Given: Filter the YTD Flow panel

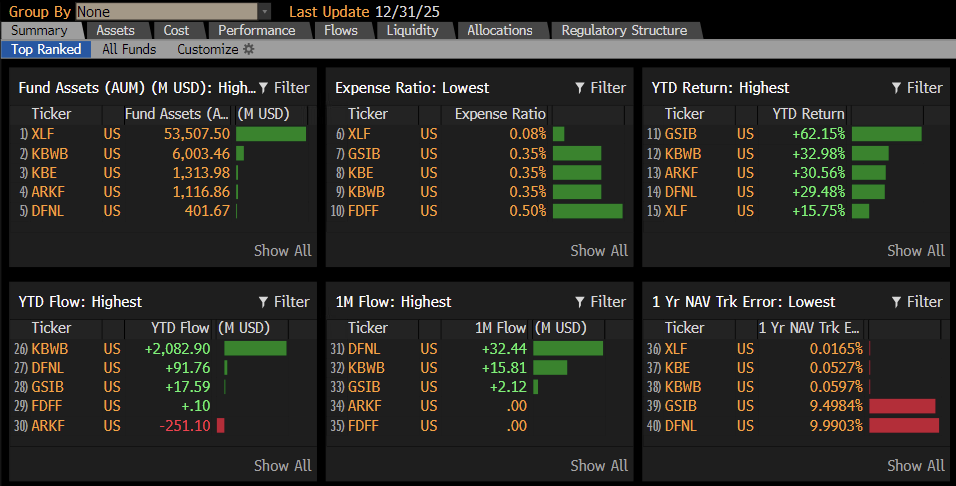Looking at the screenshot, I should point(284,302).
